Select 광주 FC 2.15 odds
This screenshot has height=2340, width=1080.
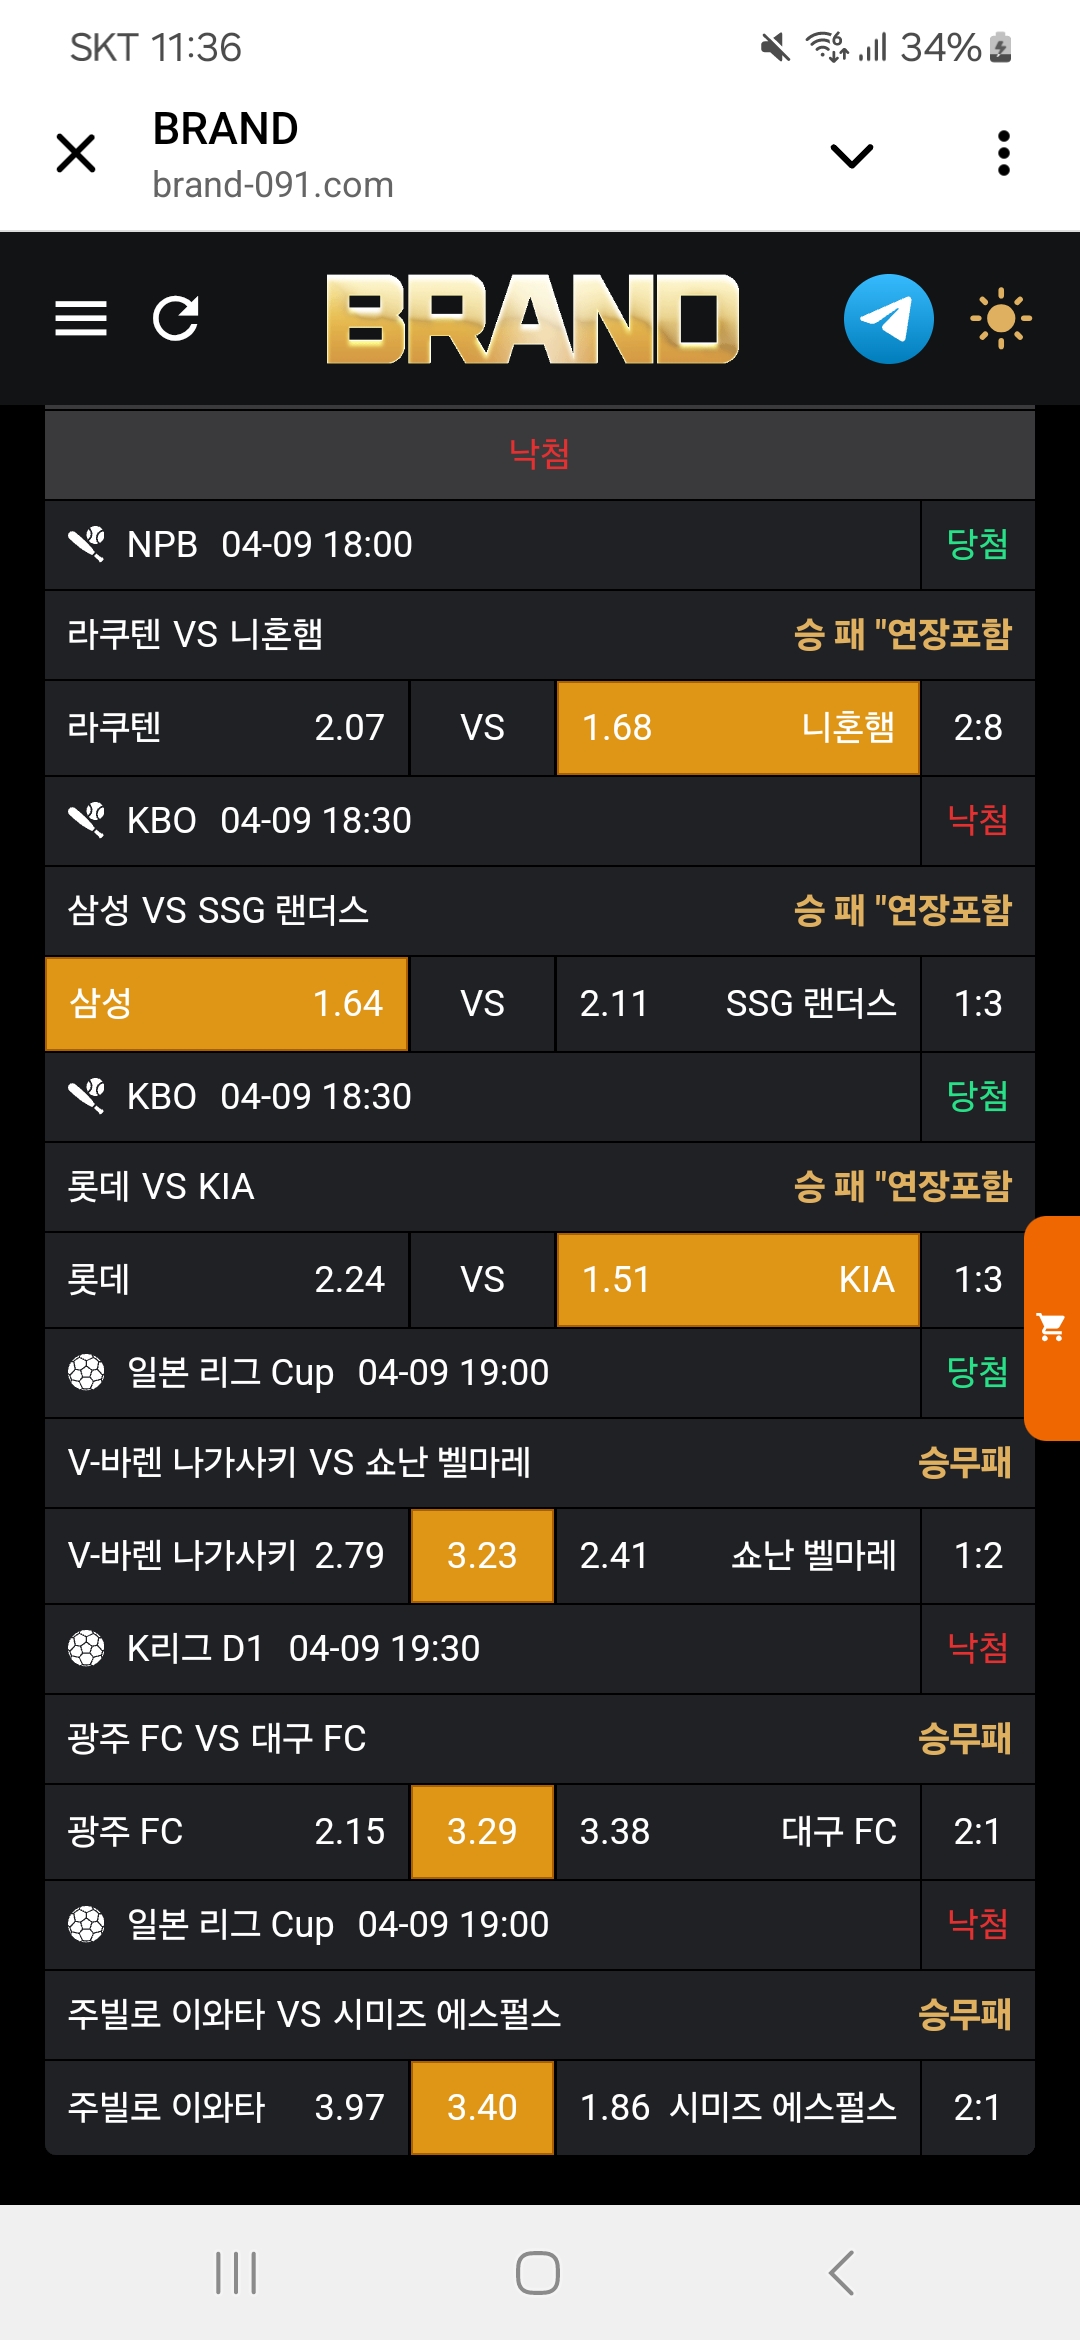(x=226, y=1832)
